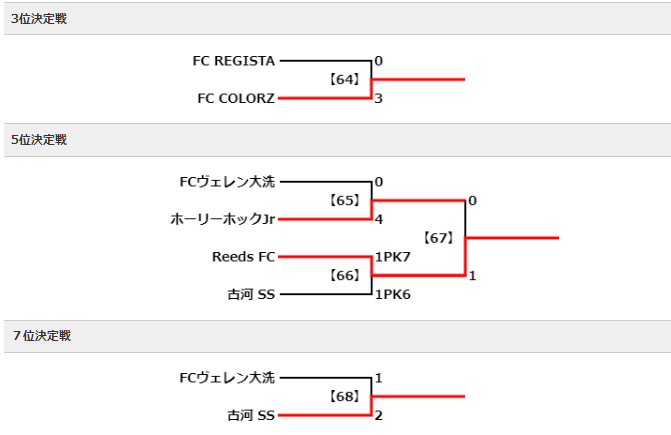Select team FC REGISTA in the bracket
This screenshot has width=671, height=435.
pyautogui.click(x=234, y=61)
